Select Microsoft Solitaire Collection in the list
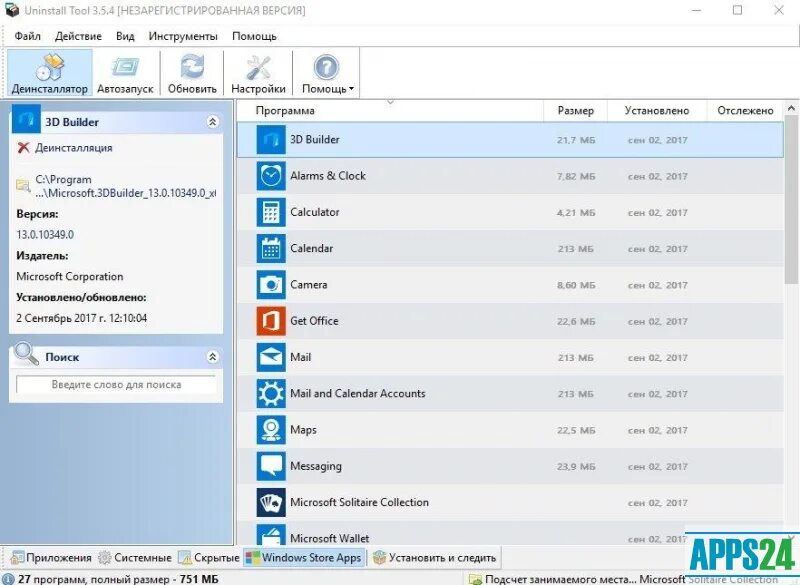Viewport: 800px width, 585px height. click(x=359, y=502)
